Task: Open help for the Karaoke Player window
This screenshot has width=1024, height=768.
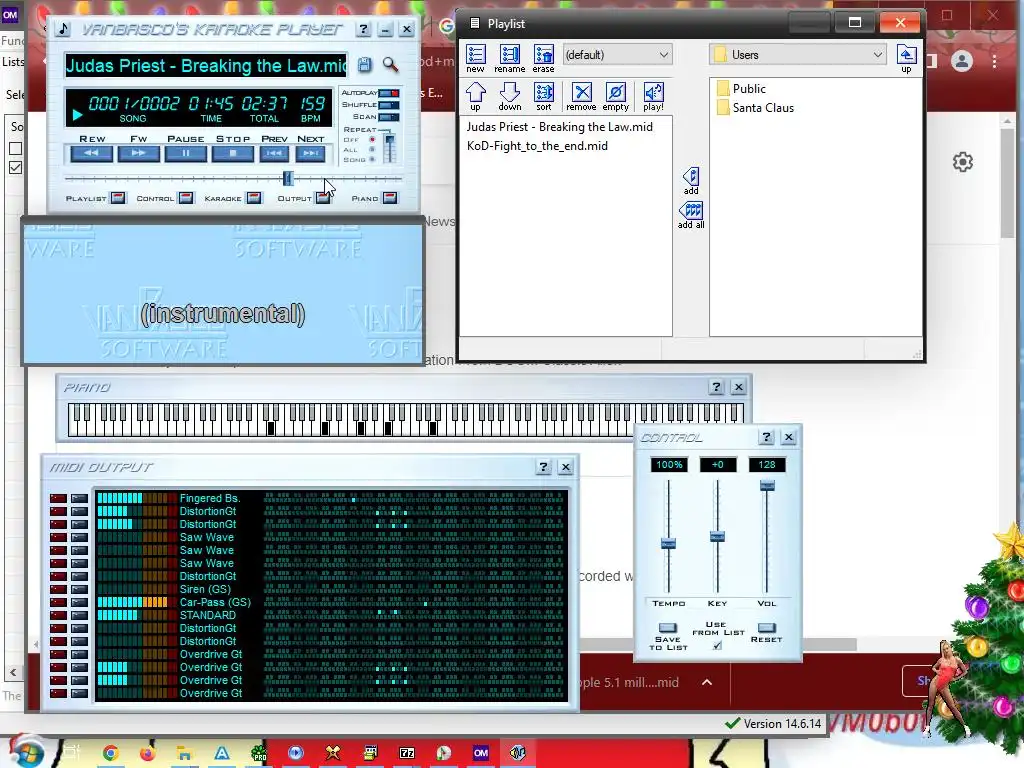Action: pyautogui.click(x=364, y=29)
